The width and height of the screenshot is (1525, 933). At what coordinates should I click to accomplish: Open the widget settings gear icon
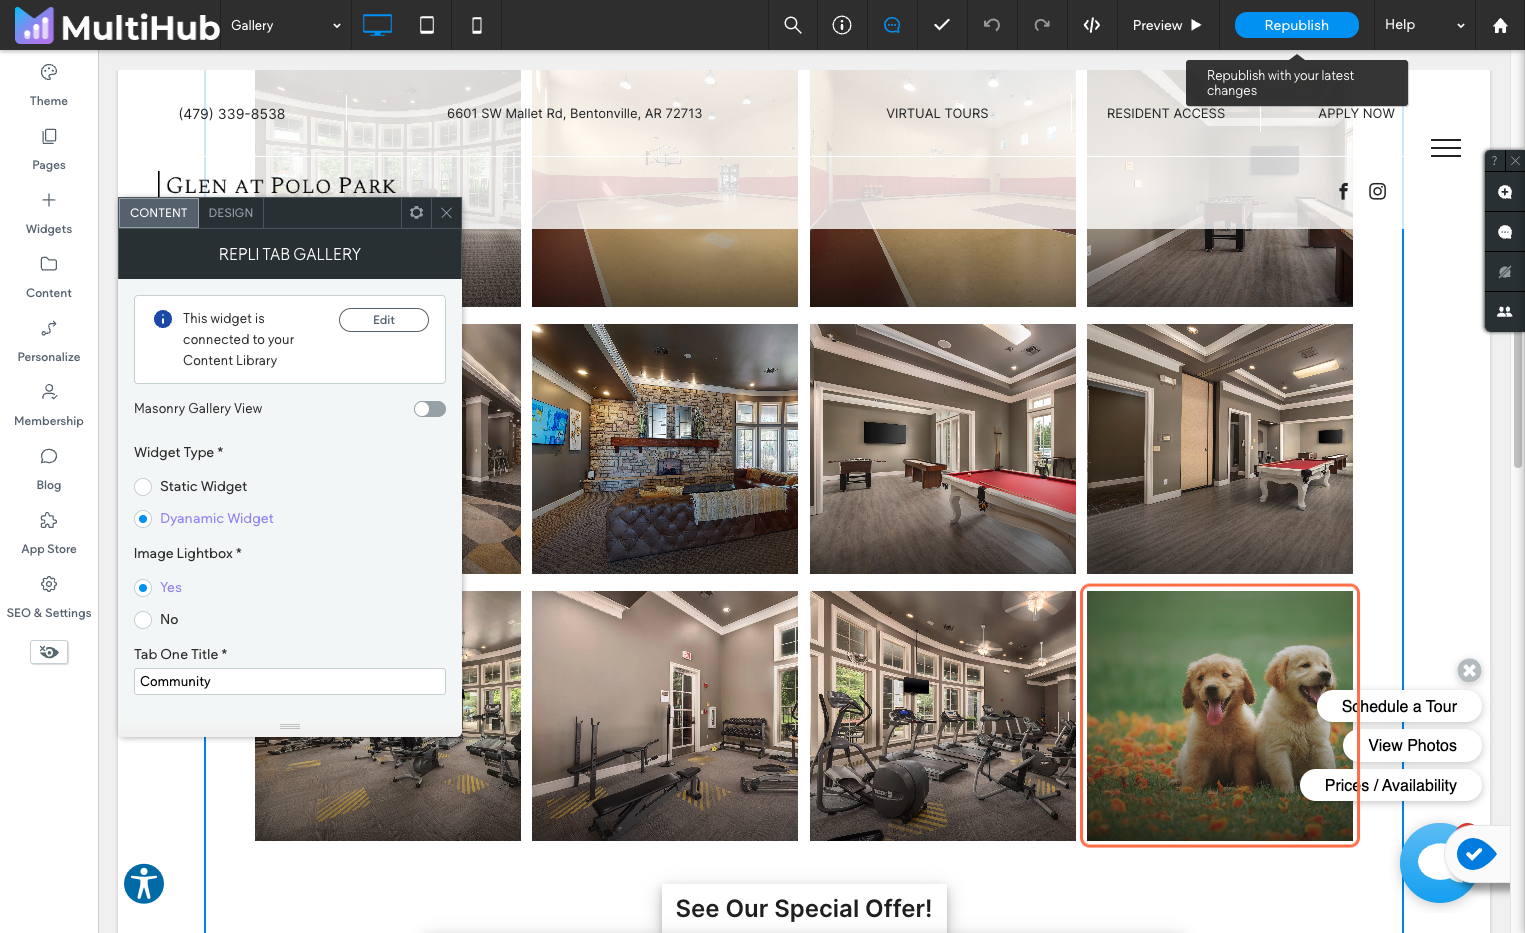(417, 212)
